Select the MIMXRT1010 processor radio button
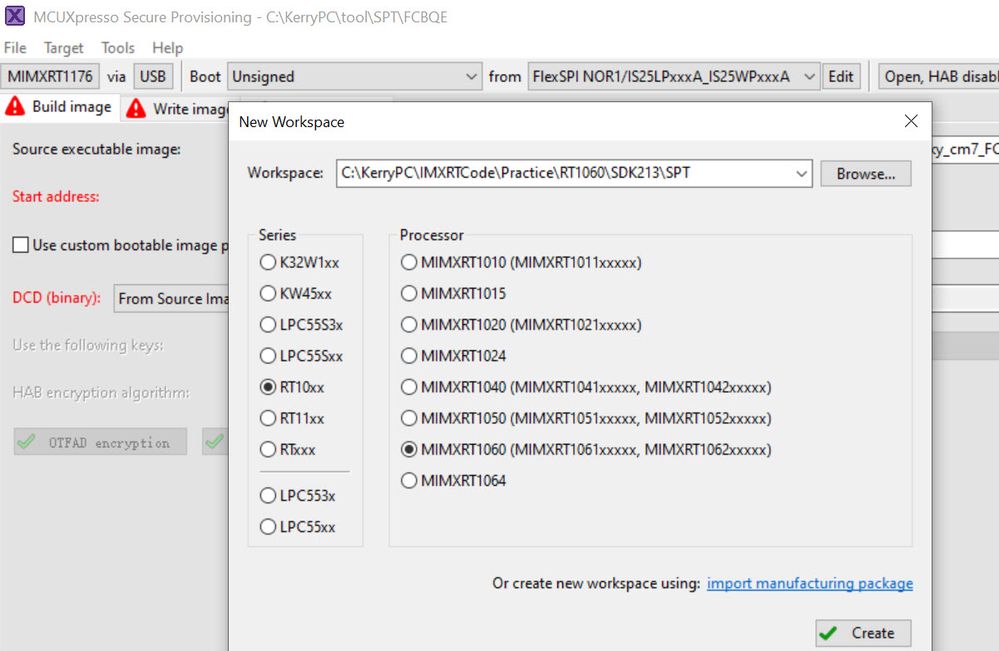 (x=408, y=263)
